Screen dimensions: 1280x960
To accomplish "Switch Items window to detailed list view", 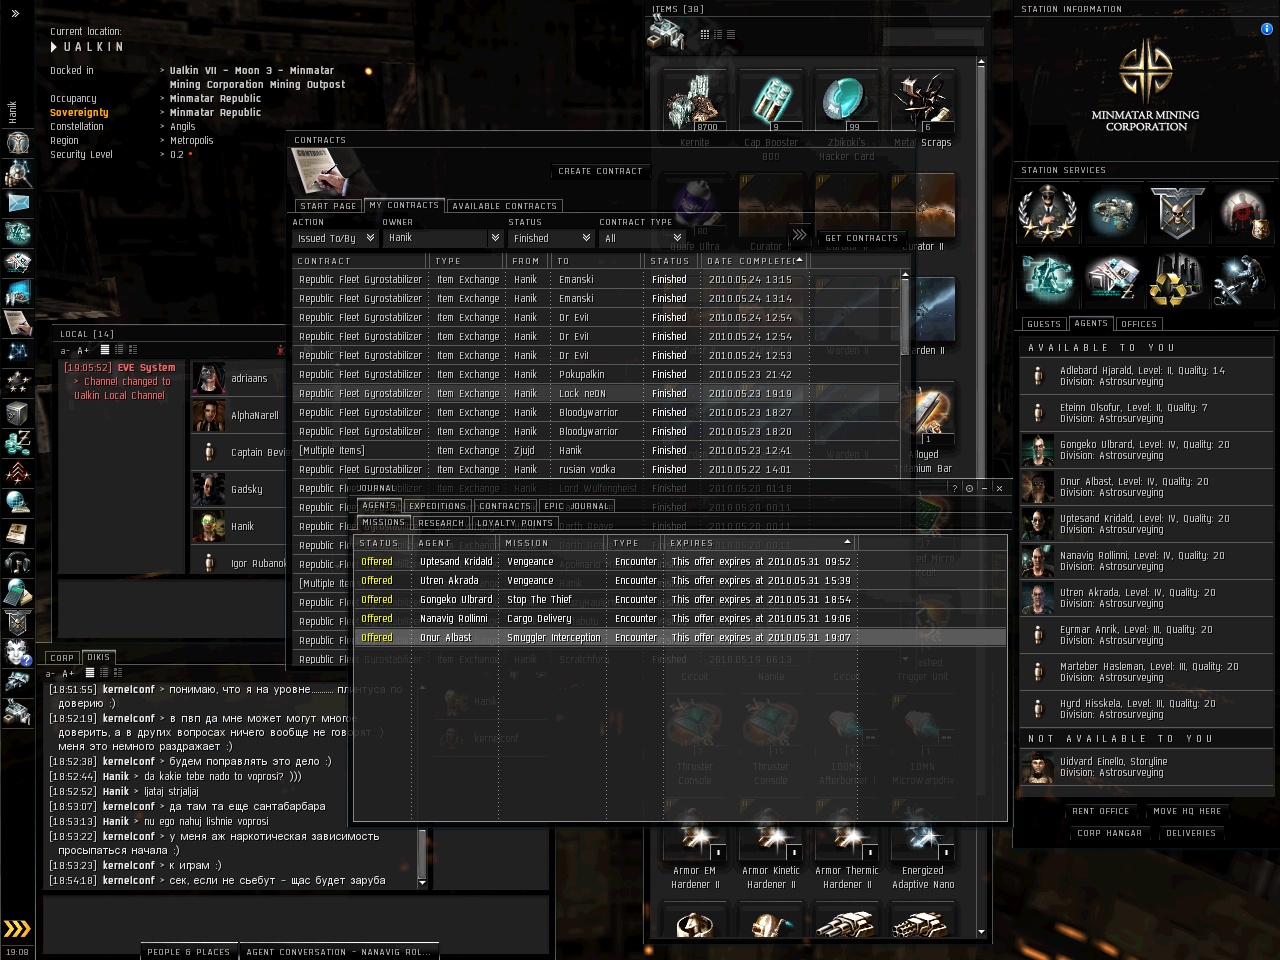I will [x=718, y=34].
